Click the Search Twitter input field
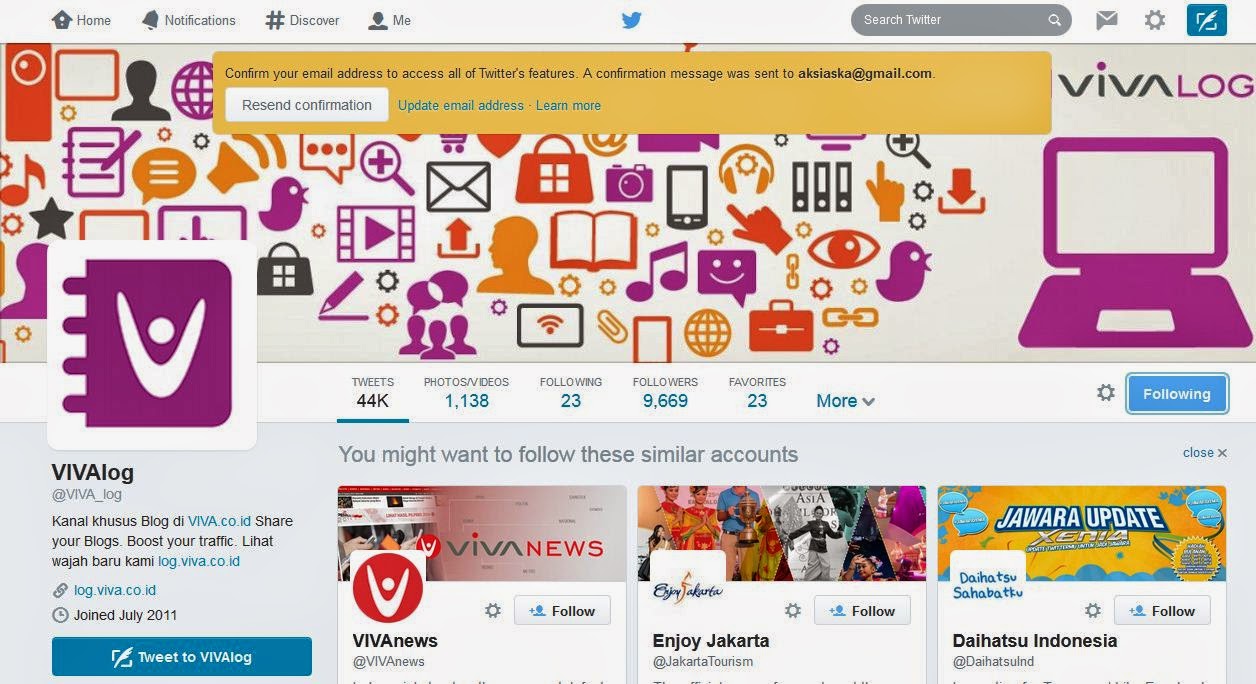Viewport: 1256px width, 684px height. point(950,20)
